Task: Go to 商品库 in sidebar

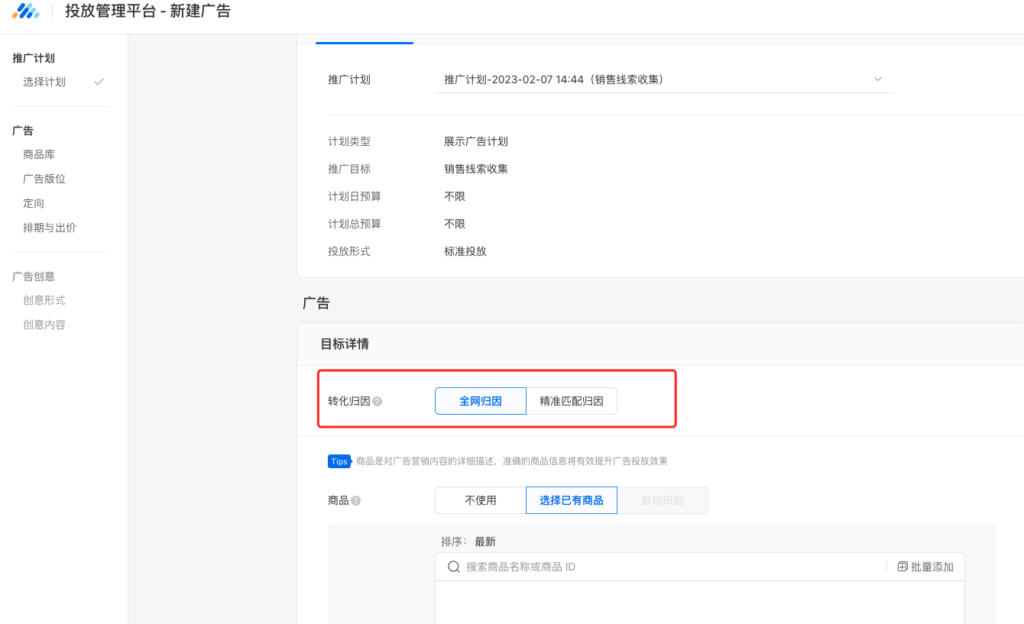Action: coord(39,155)
